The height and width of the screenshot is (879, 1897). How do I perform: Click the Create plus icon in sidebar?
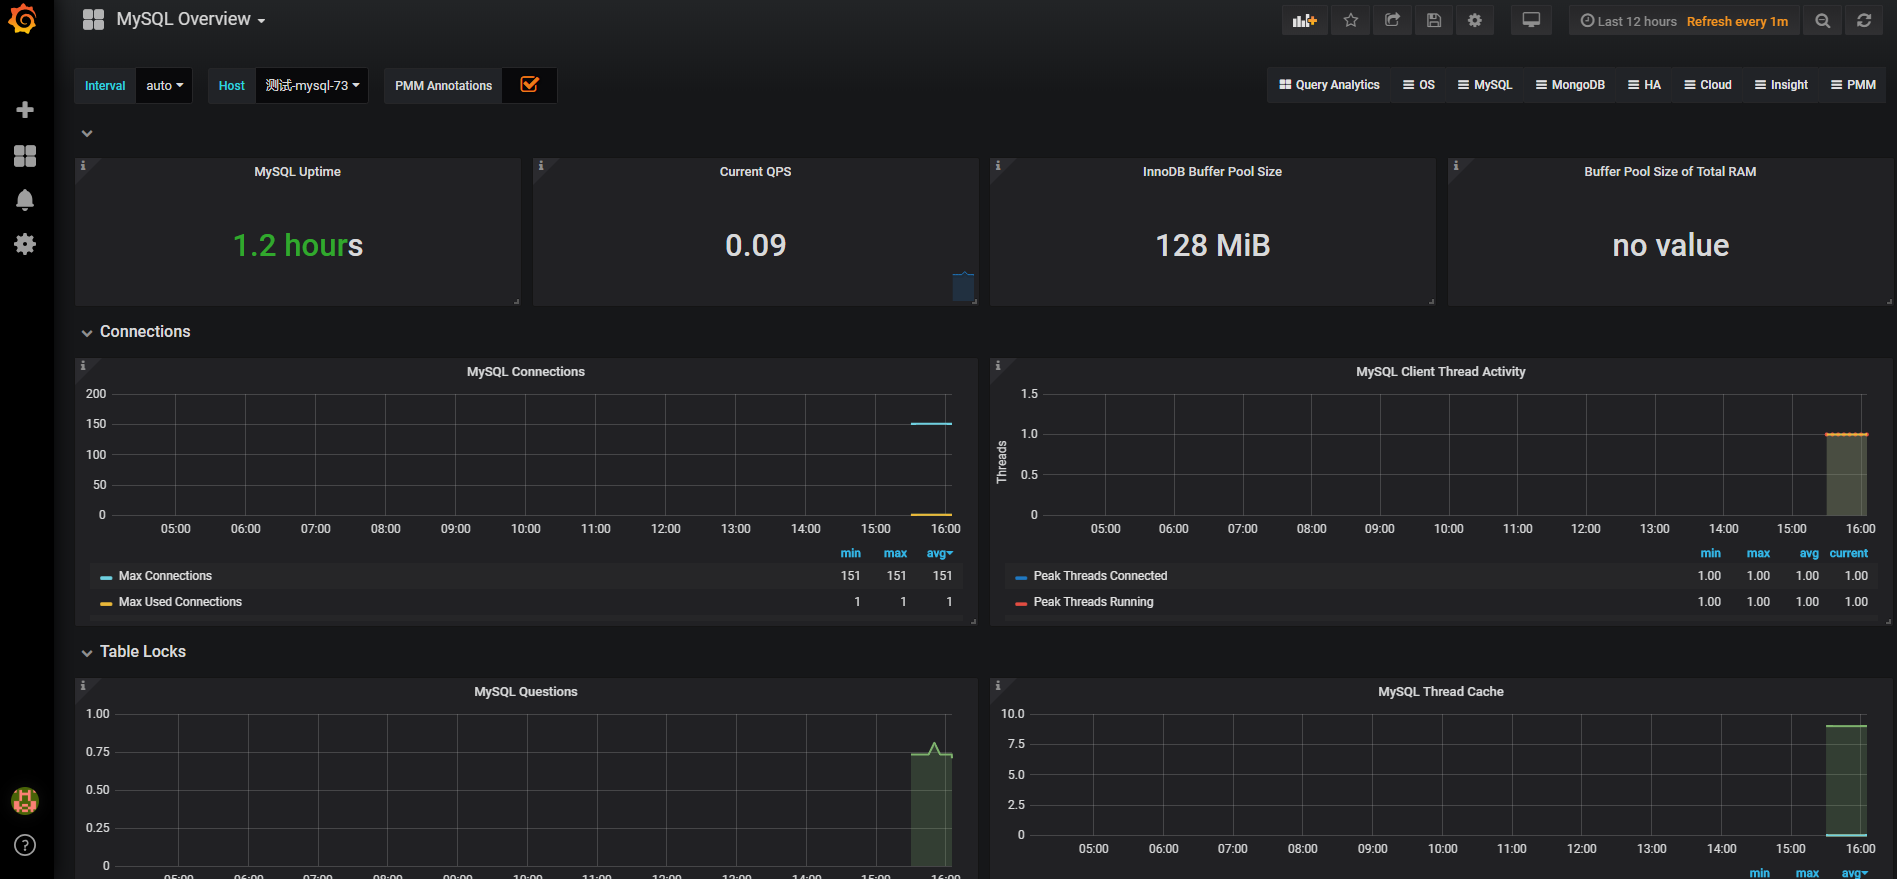(25, 110)
